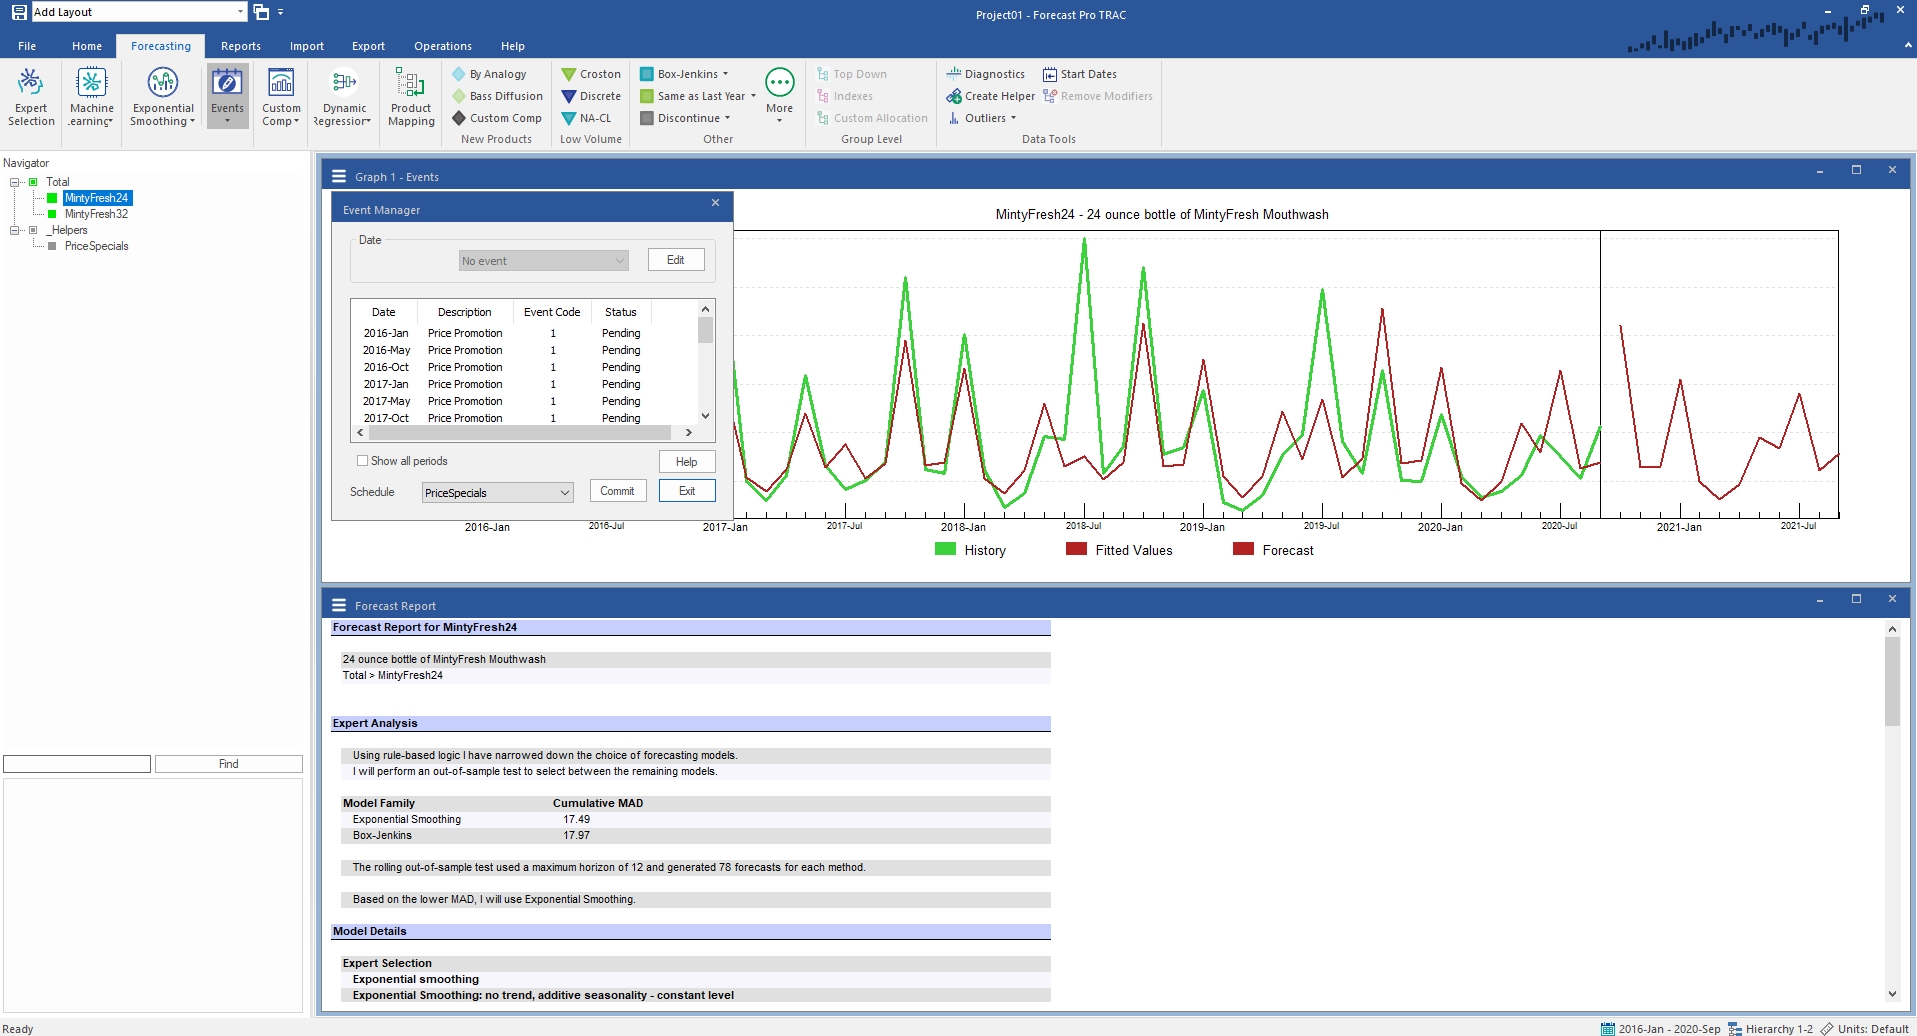The height and width of the screenshot is (1036, 1917).
Task: Open Product Mapping tool
Action: (x=411, y=97)
